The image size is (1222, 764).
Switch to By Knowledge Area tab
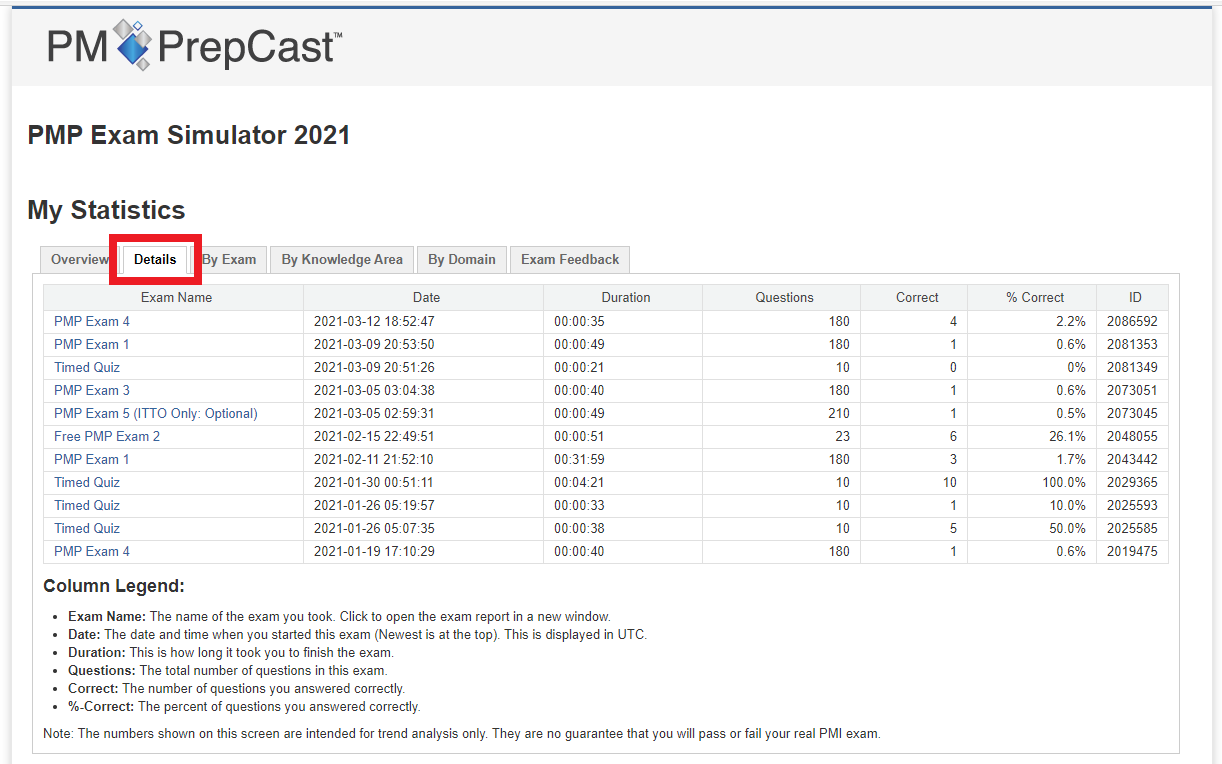point(342,260)
